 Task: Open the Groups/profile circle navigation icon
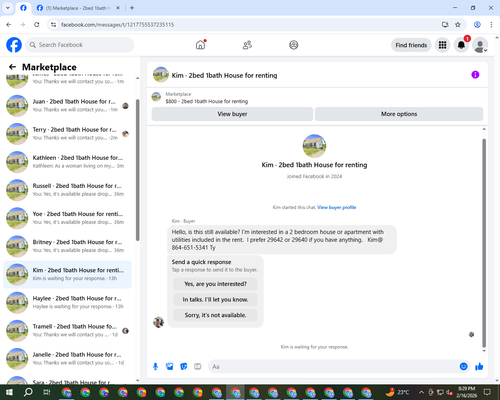(x=294, y=45)
